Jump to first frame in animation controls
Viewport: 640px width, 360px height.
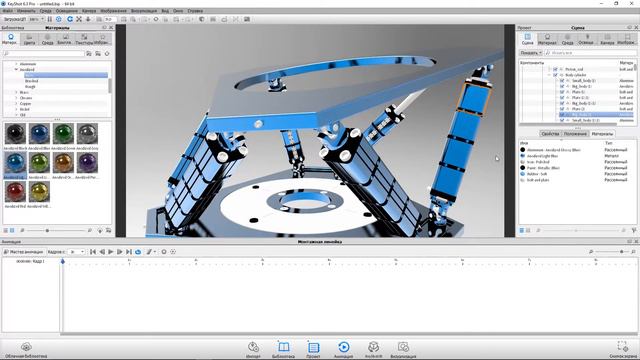tap(93, 252)
